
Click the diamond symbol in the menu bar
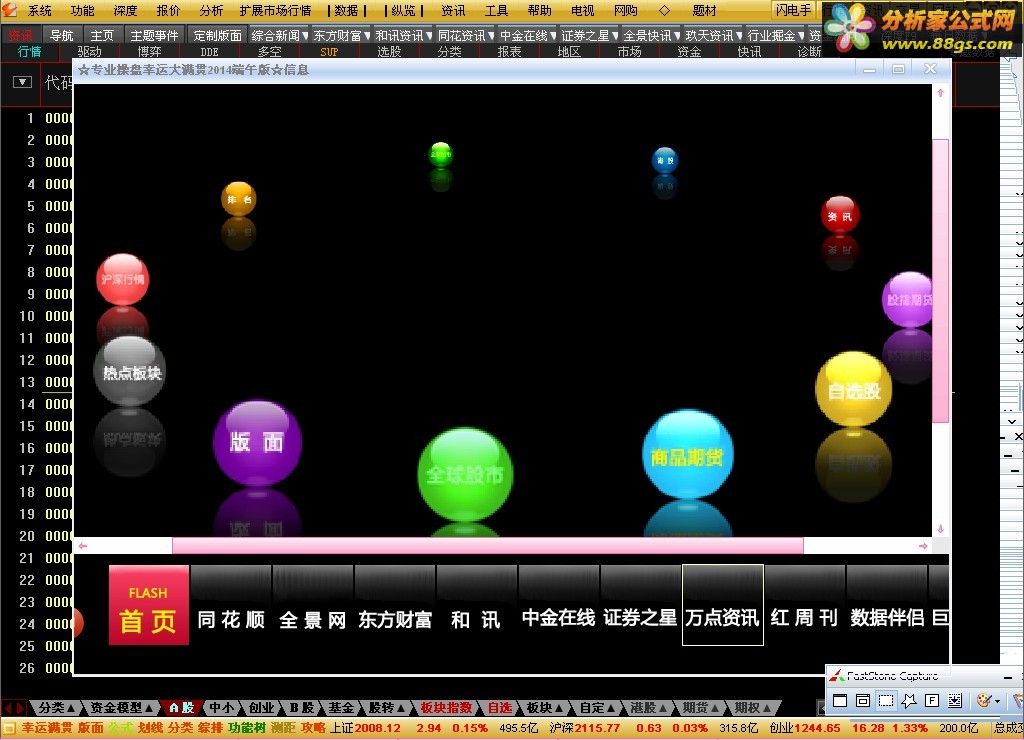[664, 10]
